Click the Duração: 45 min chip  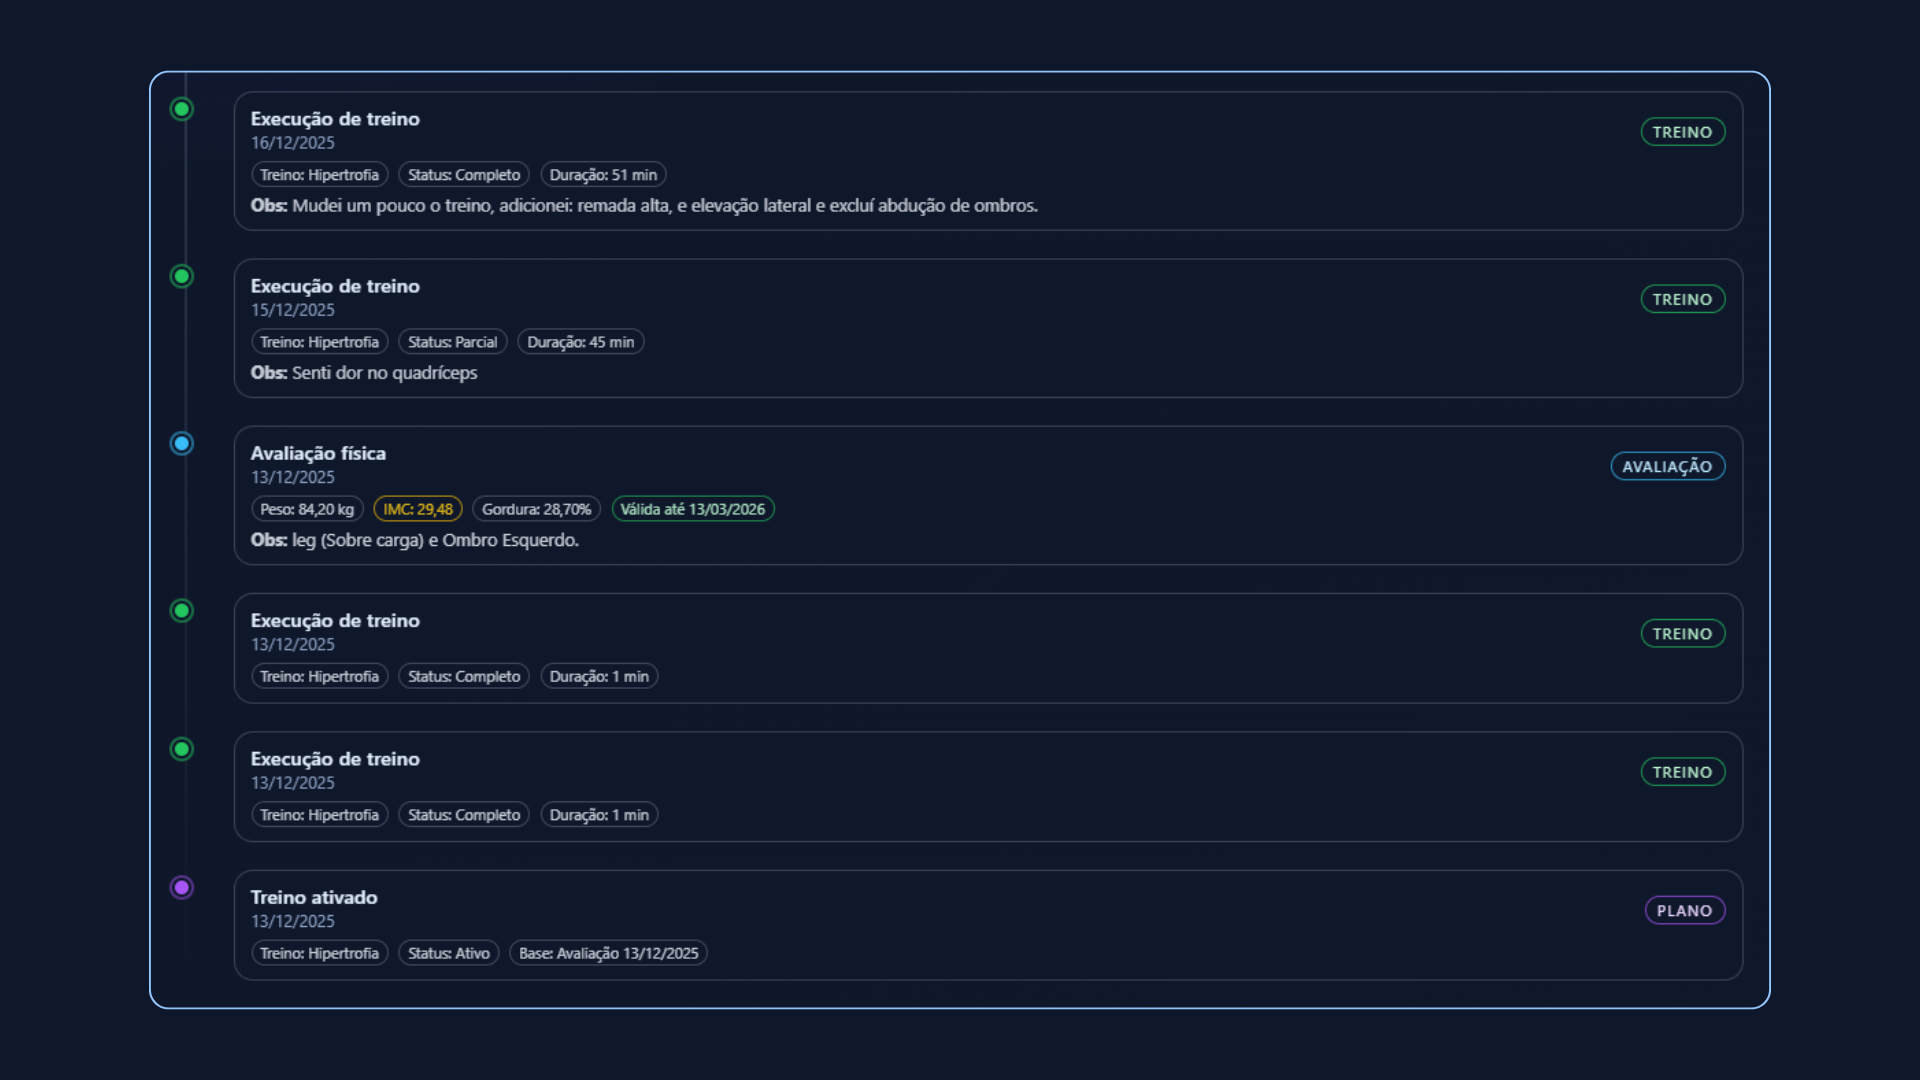point(580,342)
